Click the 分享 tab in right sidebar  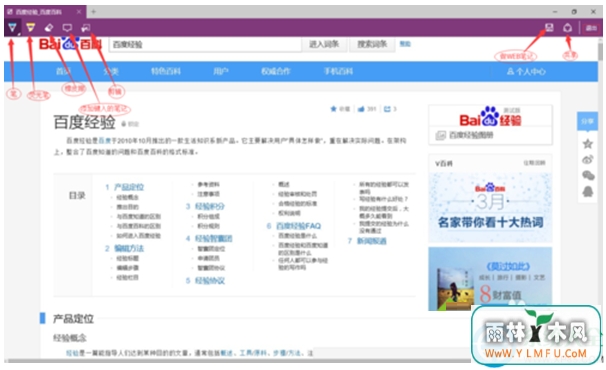pos(587,121)
